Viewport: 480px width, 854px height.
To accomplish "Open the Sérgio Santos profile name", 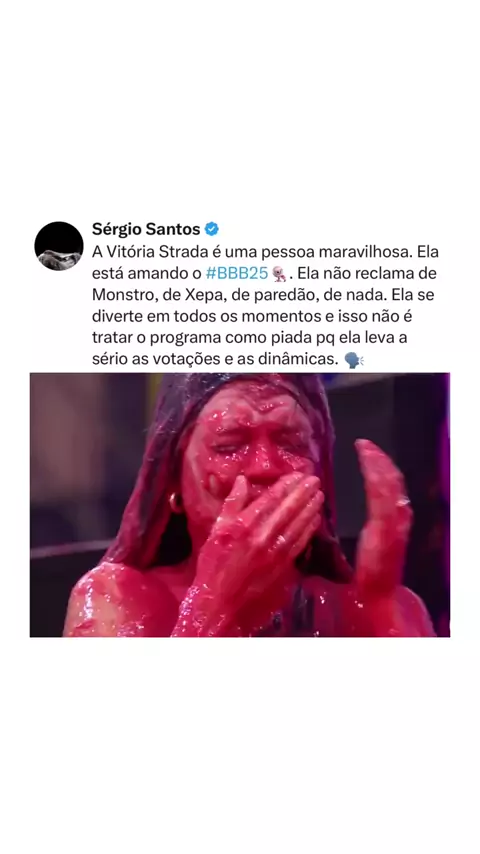I will 146,229.
